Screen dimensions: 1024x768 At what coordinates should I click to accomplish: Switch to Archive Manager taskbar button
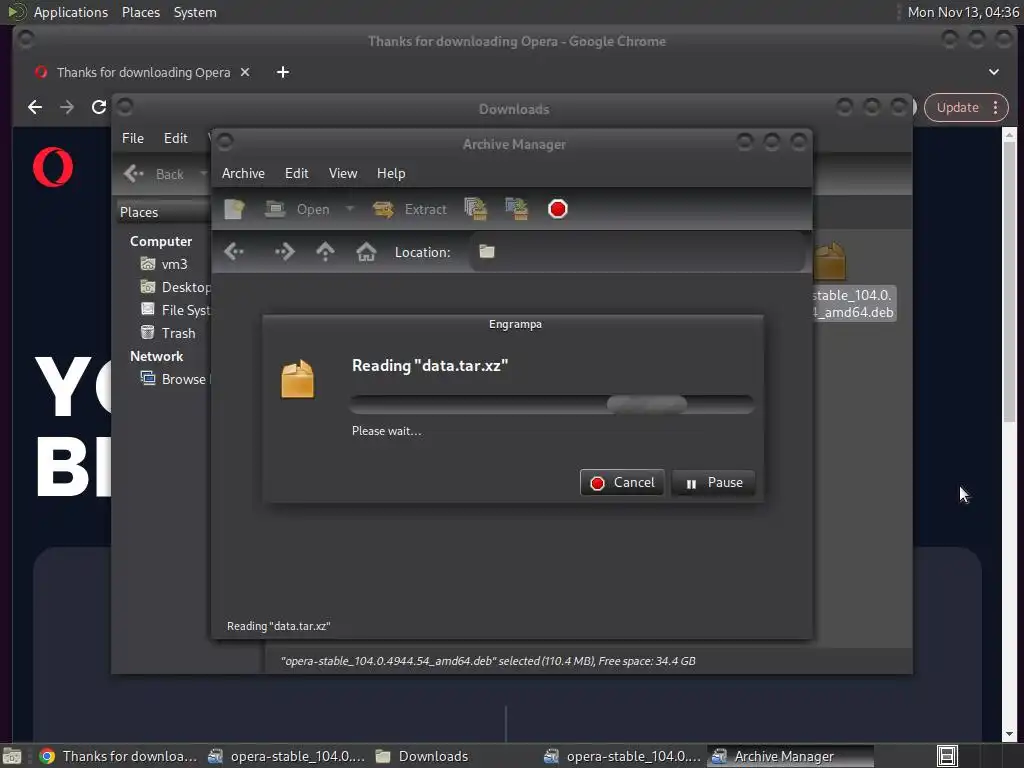point(790,756)
